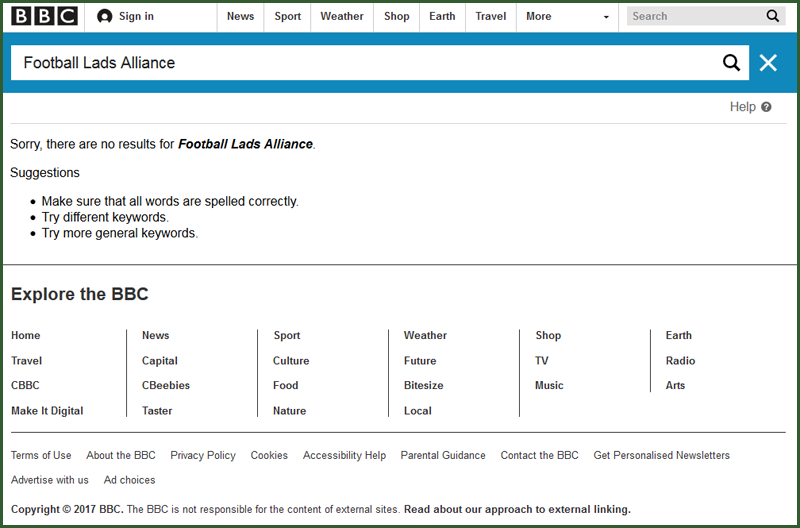Viewport: 800px width, 528px height.
Task: Click 'Try different keywords.' suggestion text
Action: click(x=105, y=217)
